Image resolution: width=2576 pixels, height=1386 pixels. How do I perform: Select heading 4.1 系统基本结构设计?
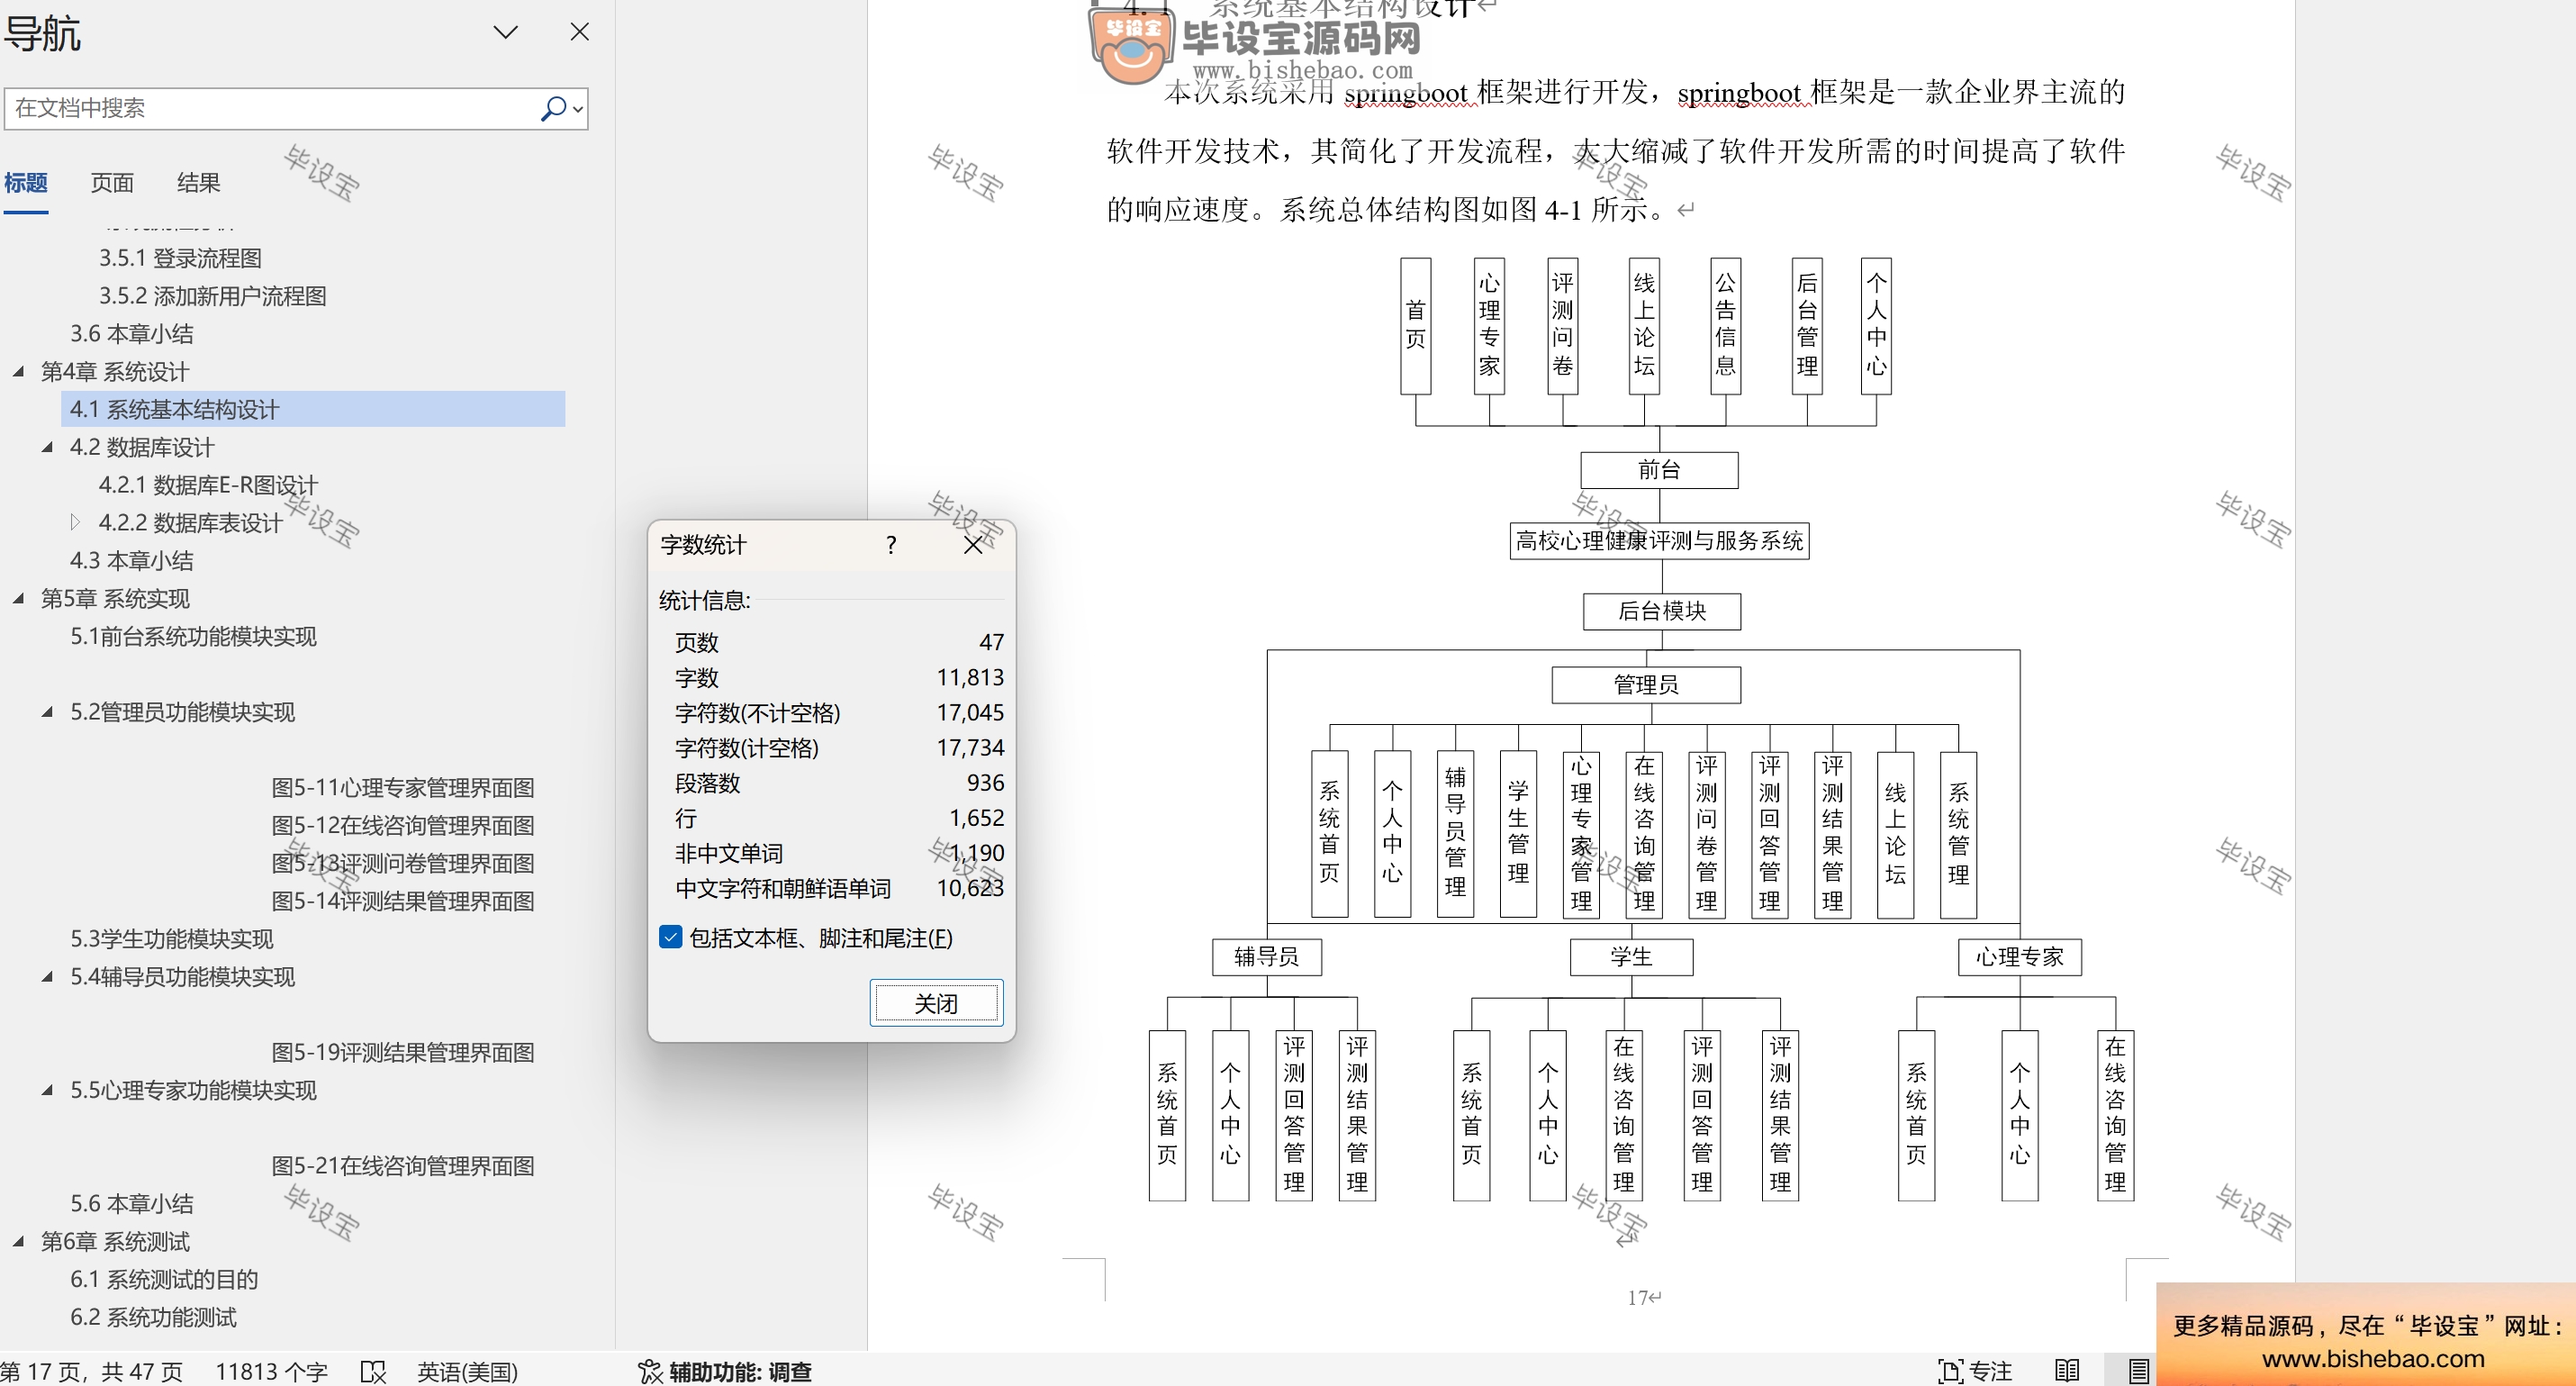tap(313, 409)
